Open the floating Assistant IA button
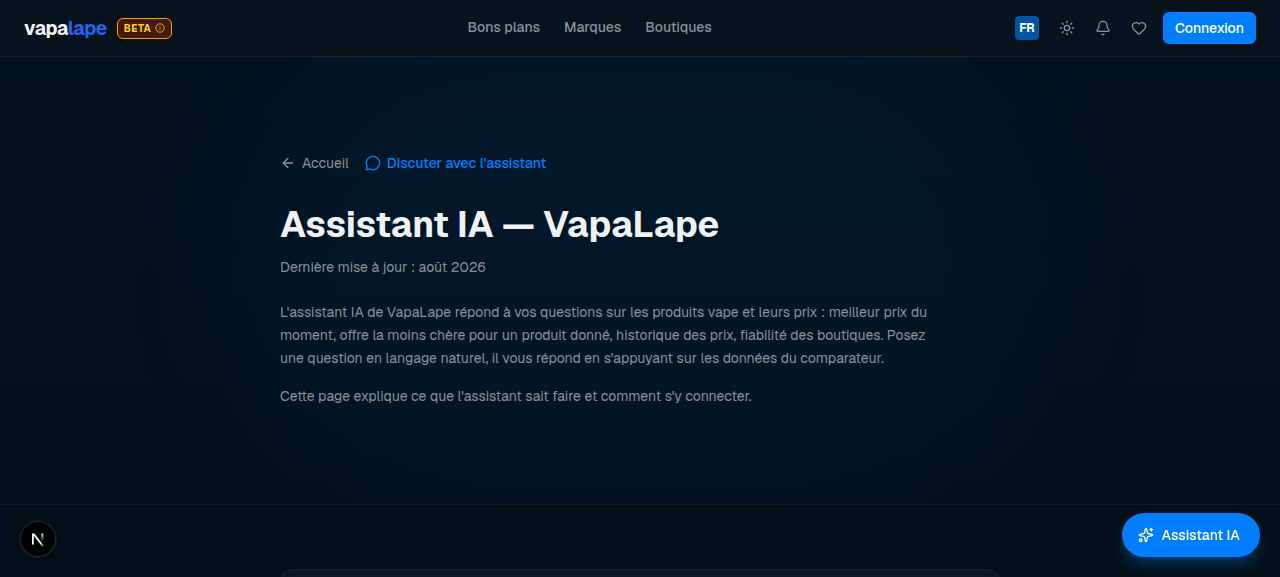 tap(1190, 535)
